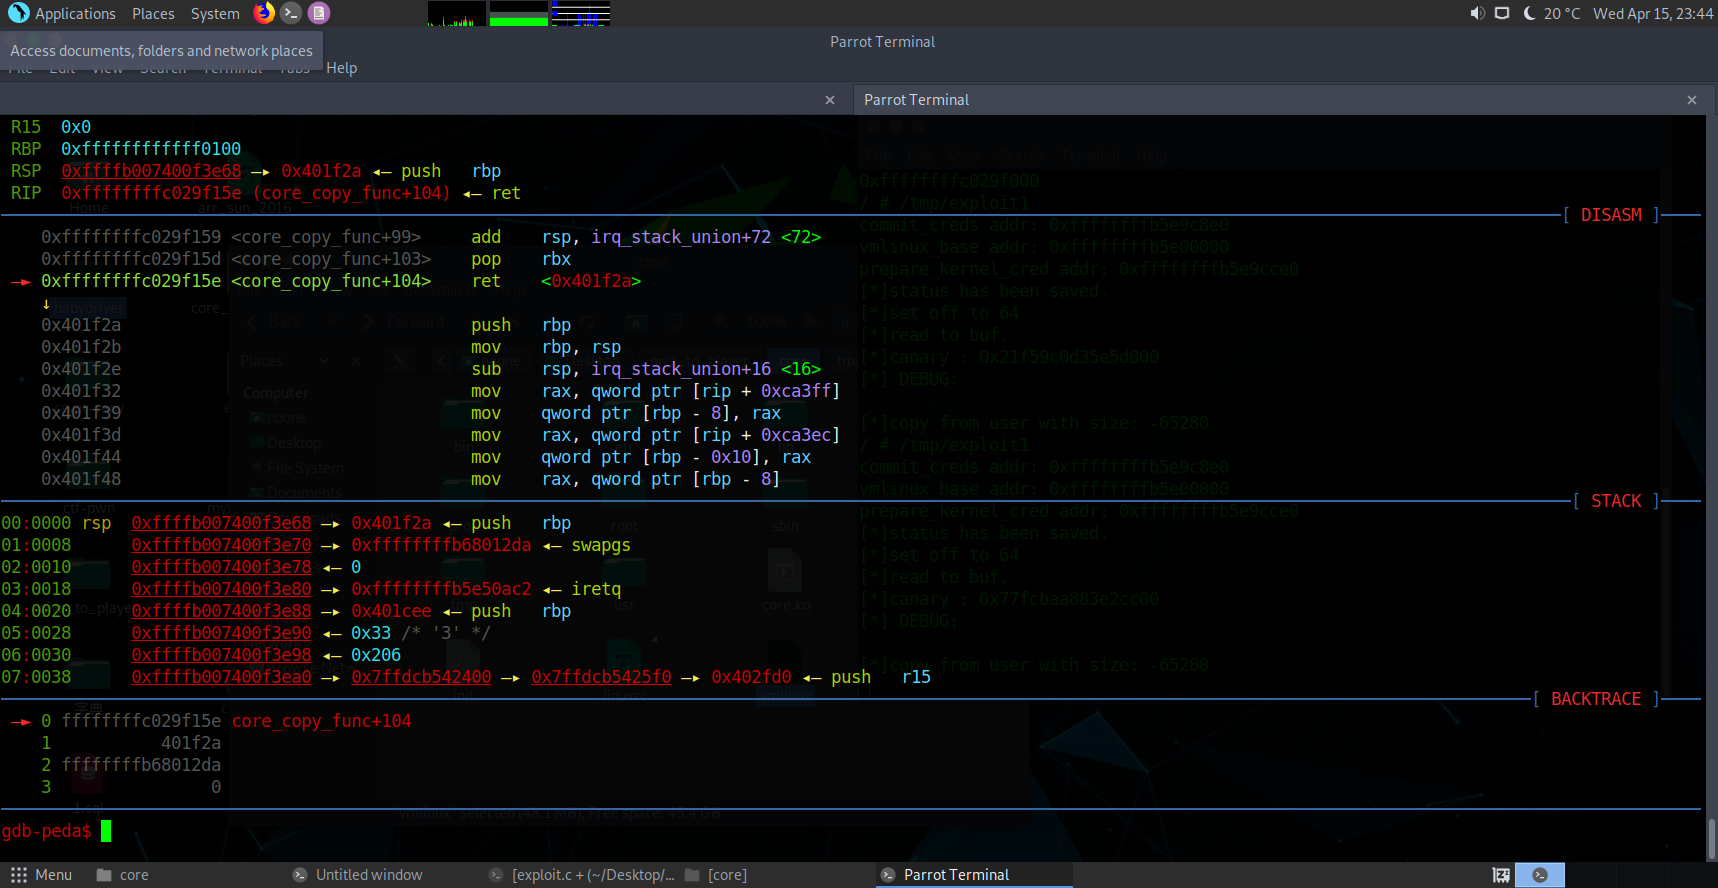Select Parrot Terminal in the bottom taskbar

point(975,875)
